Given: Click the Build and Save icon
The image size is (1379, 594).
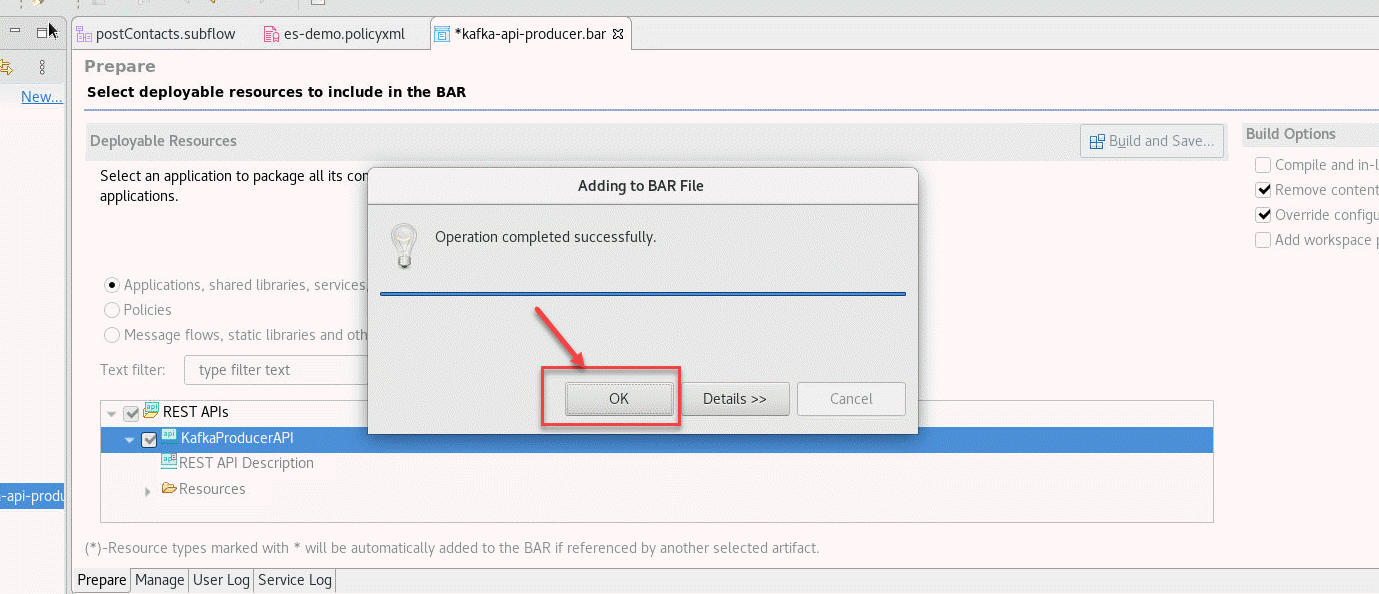Looking at the screenshot, I should click(1097, 141).
